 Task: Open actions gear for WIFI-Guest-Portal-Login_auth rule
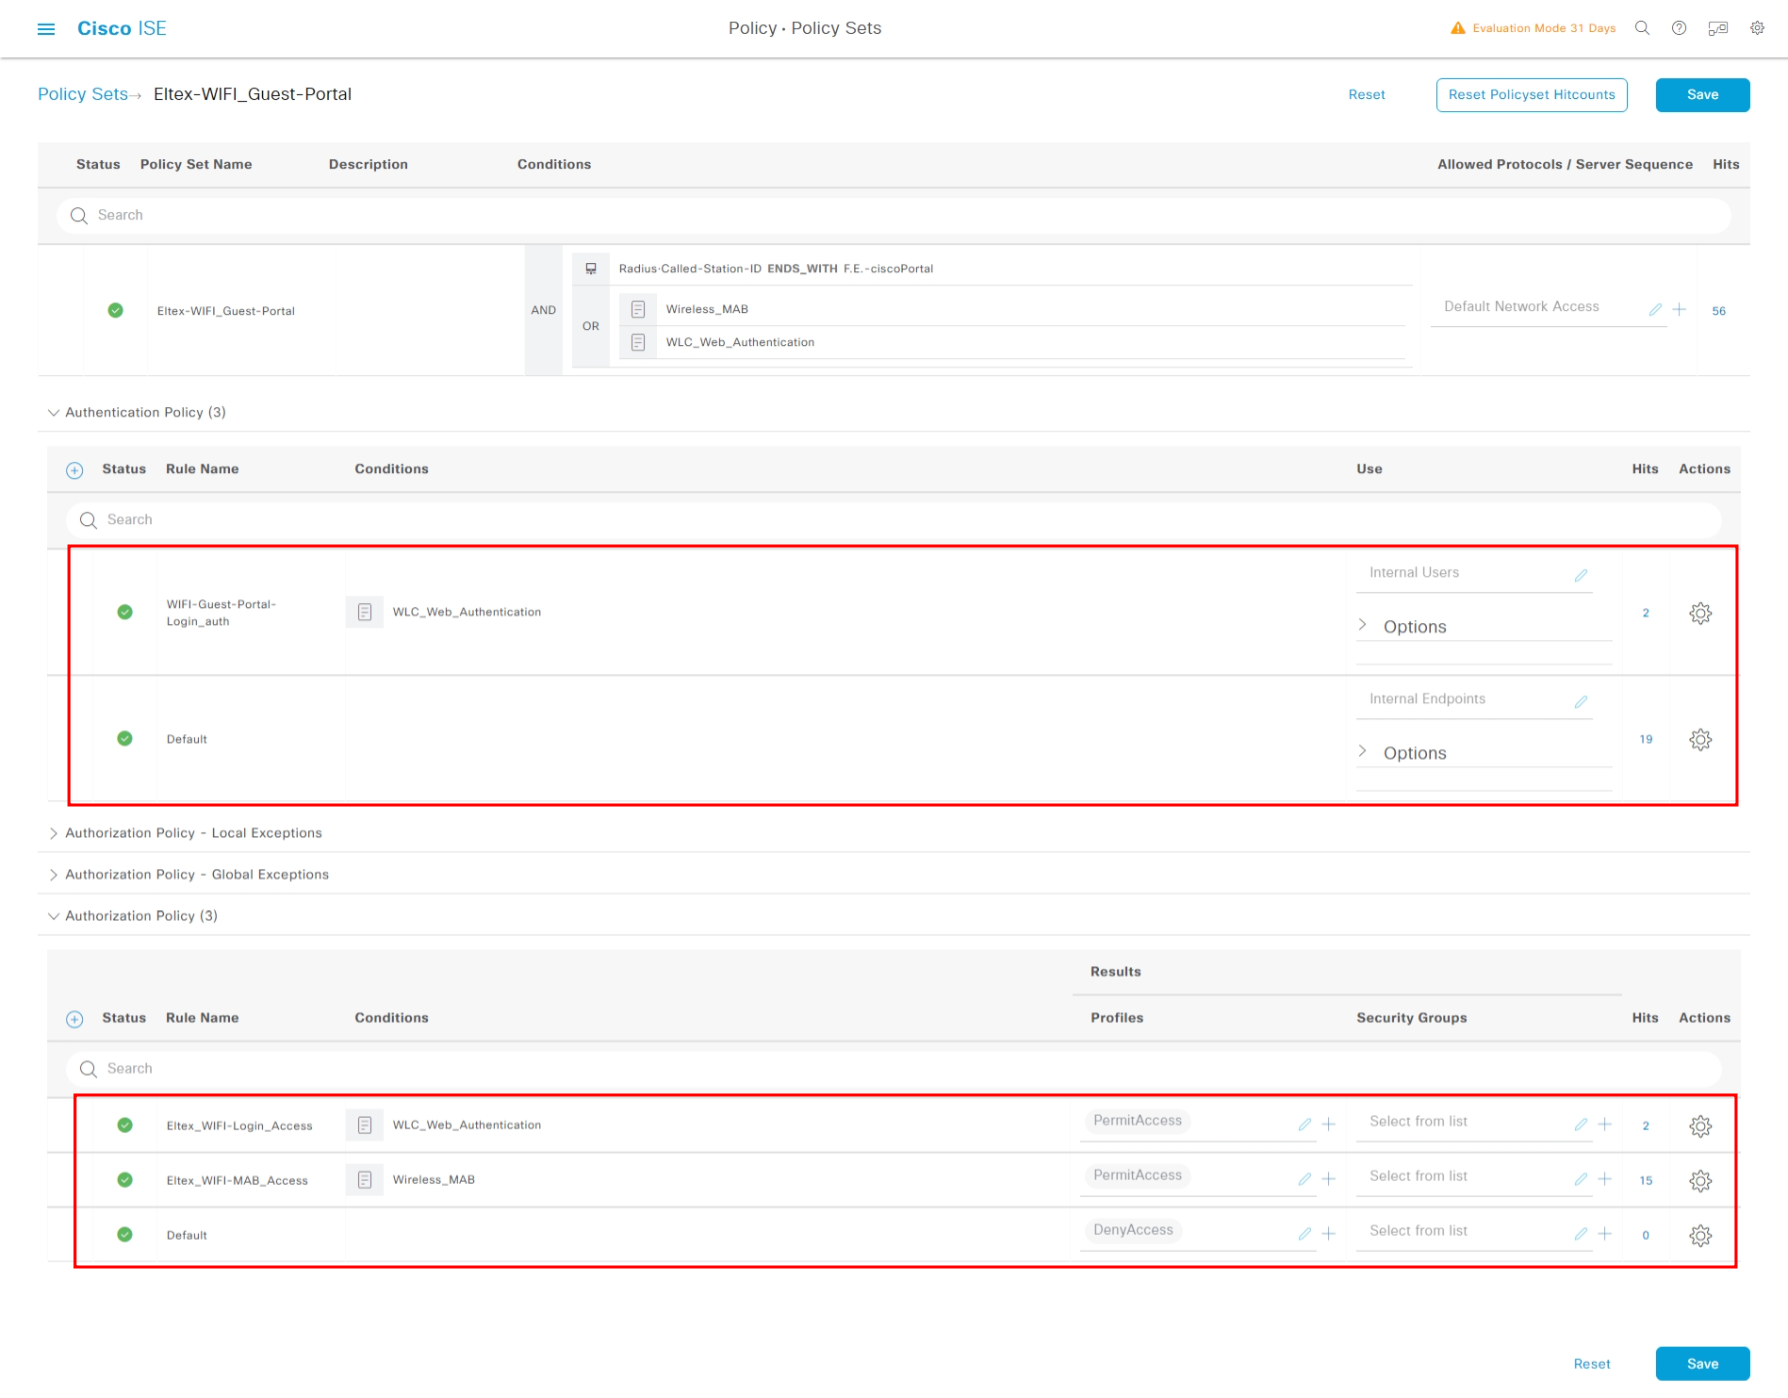(1700, 613)
